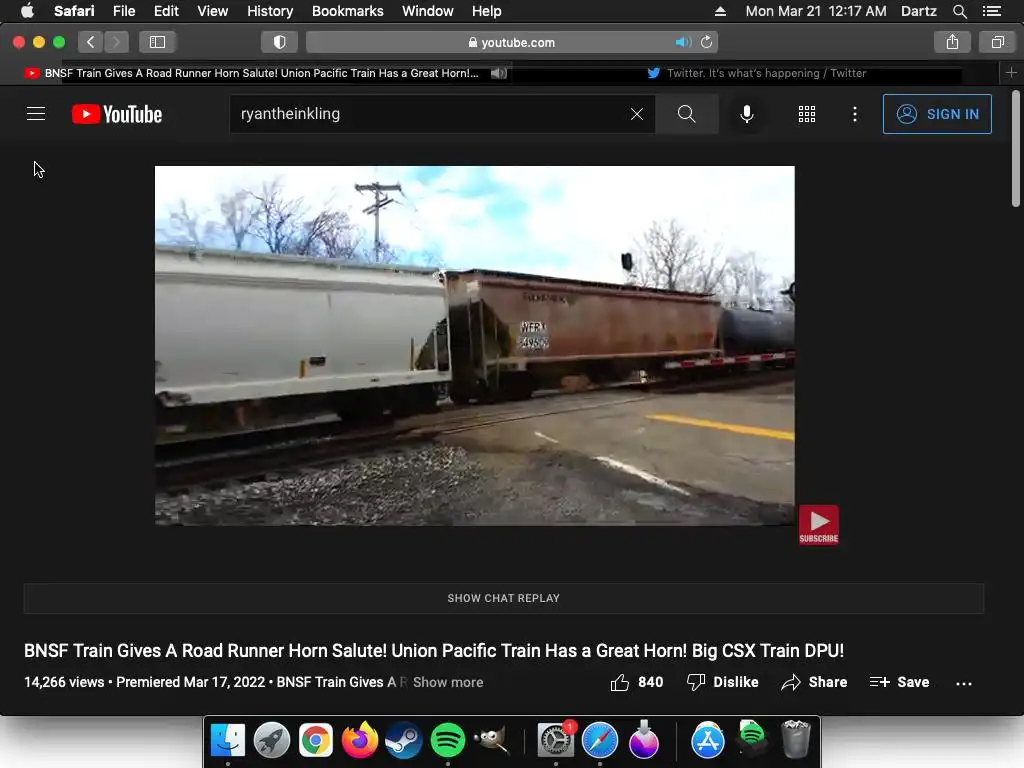
Task: Open the File menu
Action: (124, 11)
